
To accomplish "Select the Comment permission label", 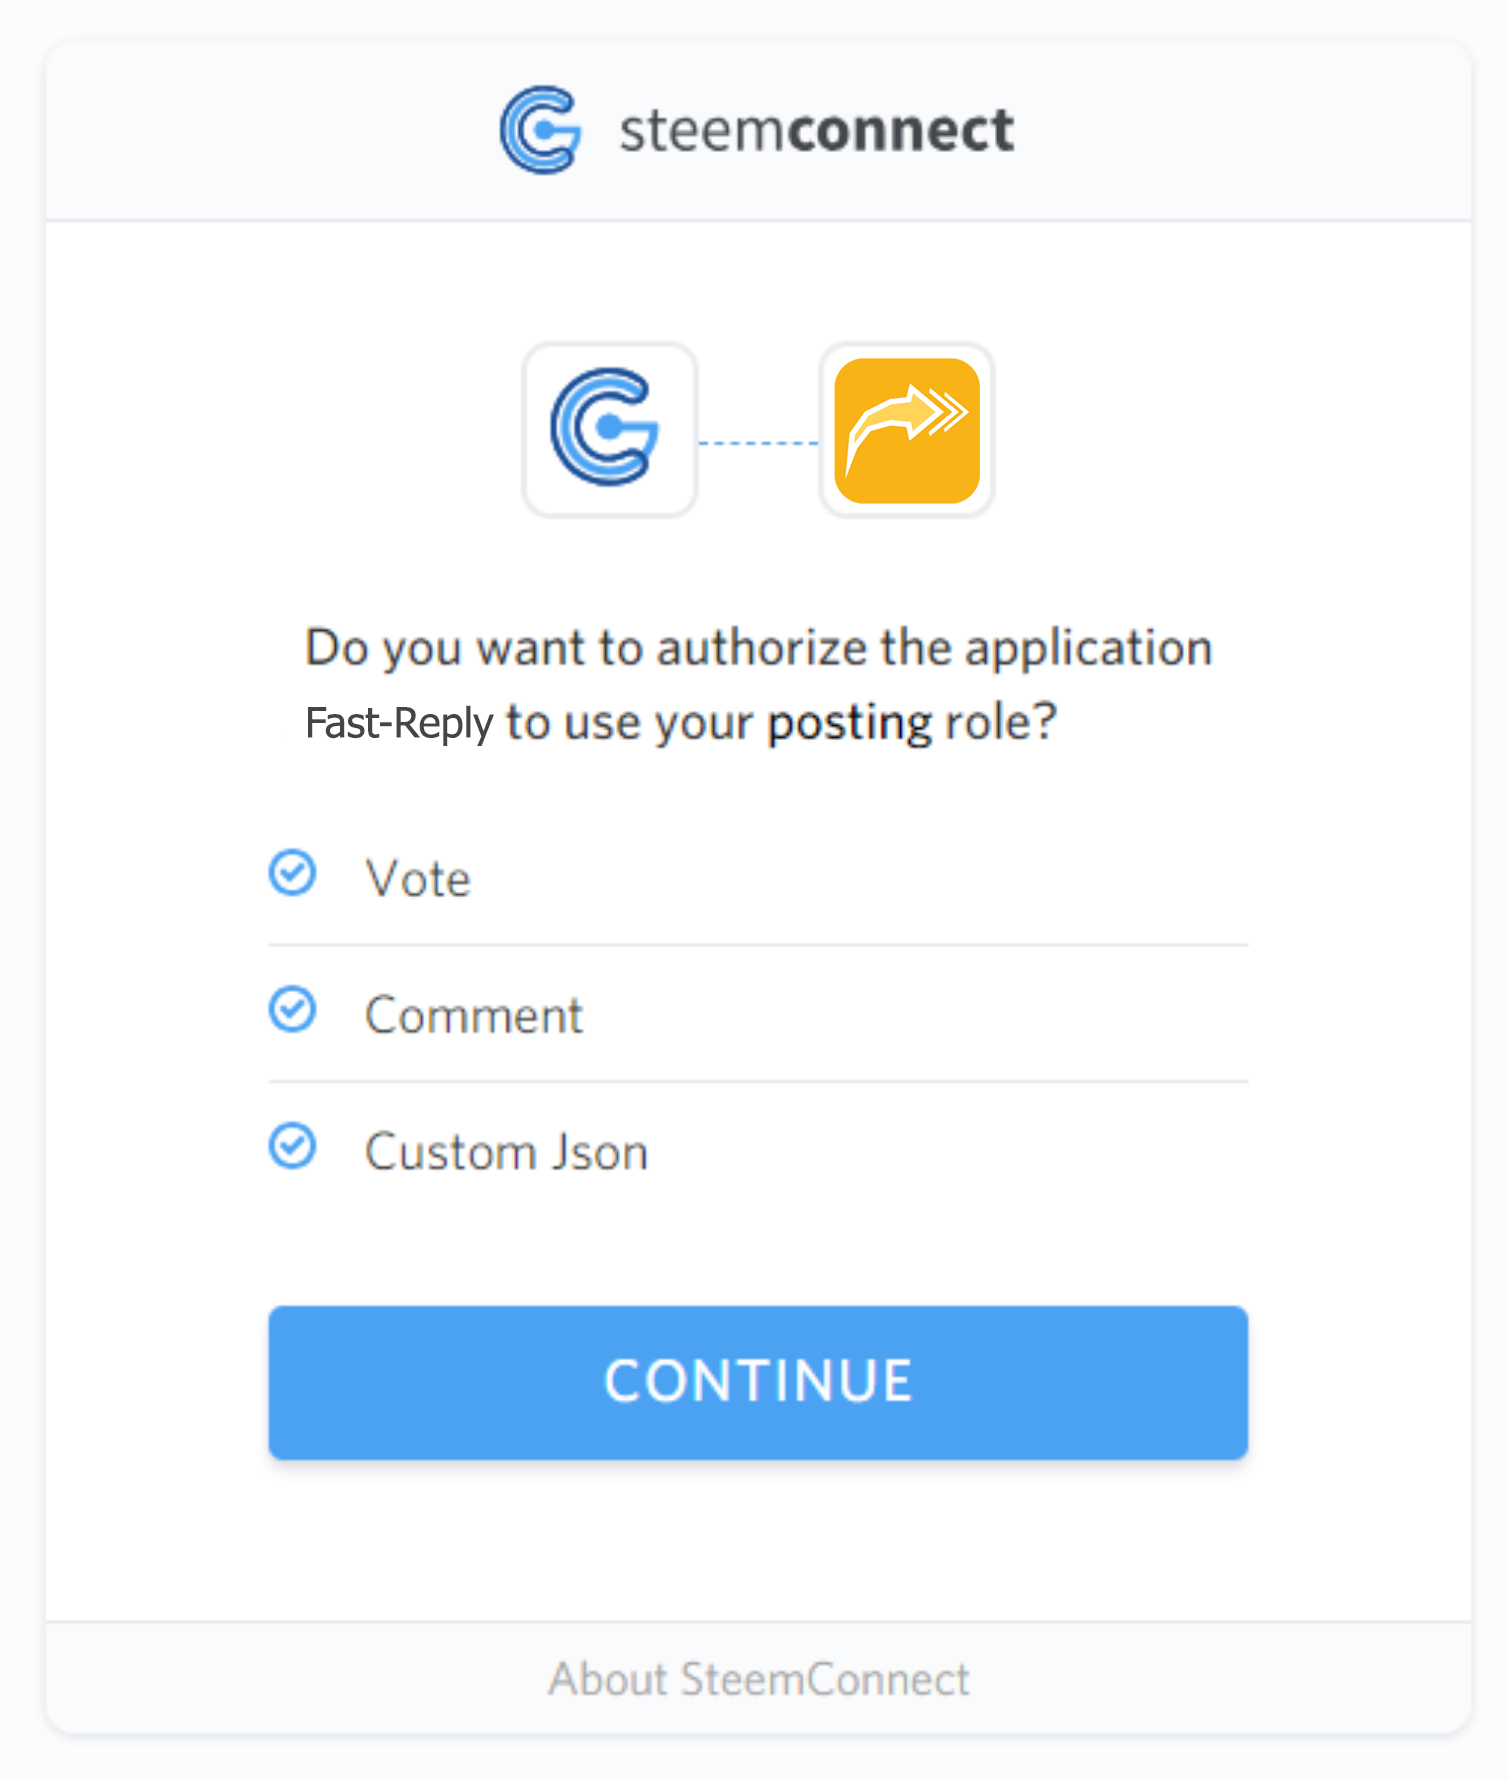I will point(473,1016).
